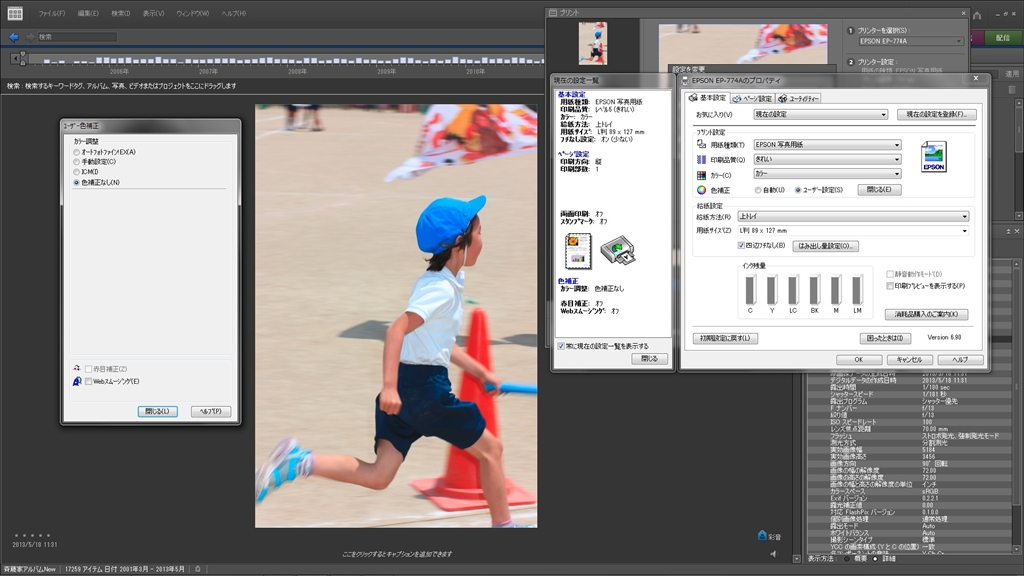Open the 用紙種類 paper type dropdown
The height and width of the screenshot is (576, 1024).
coord(825,145)
